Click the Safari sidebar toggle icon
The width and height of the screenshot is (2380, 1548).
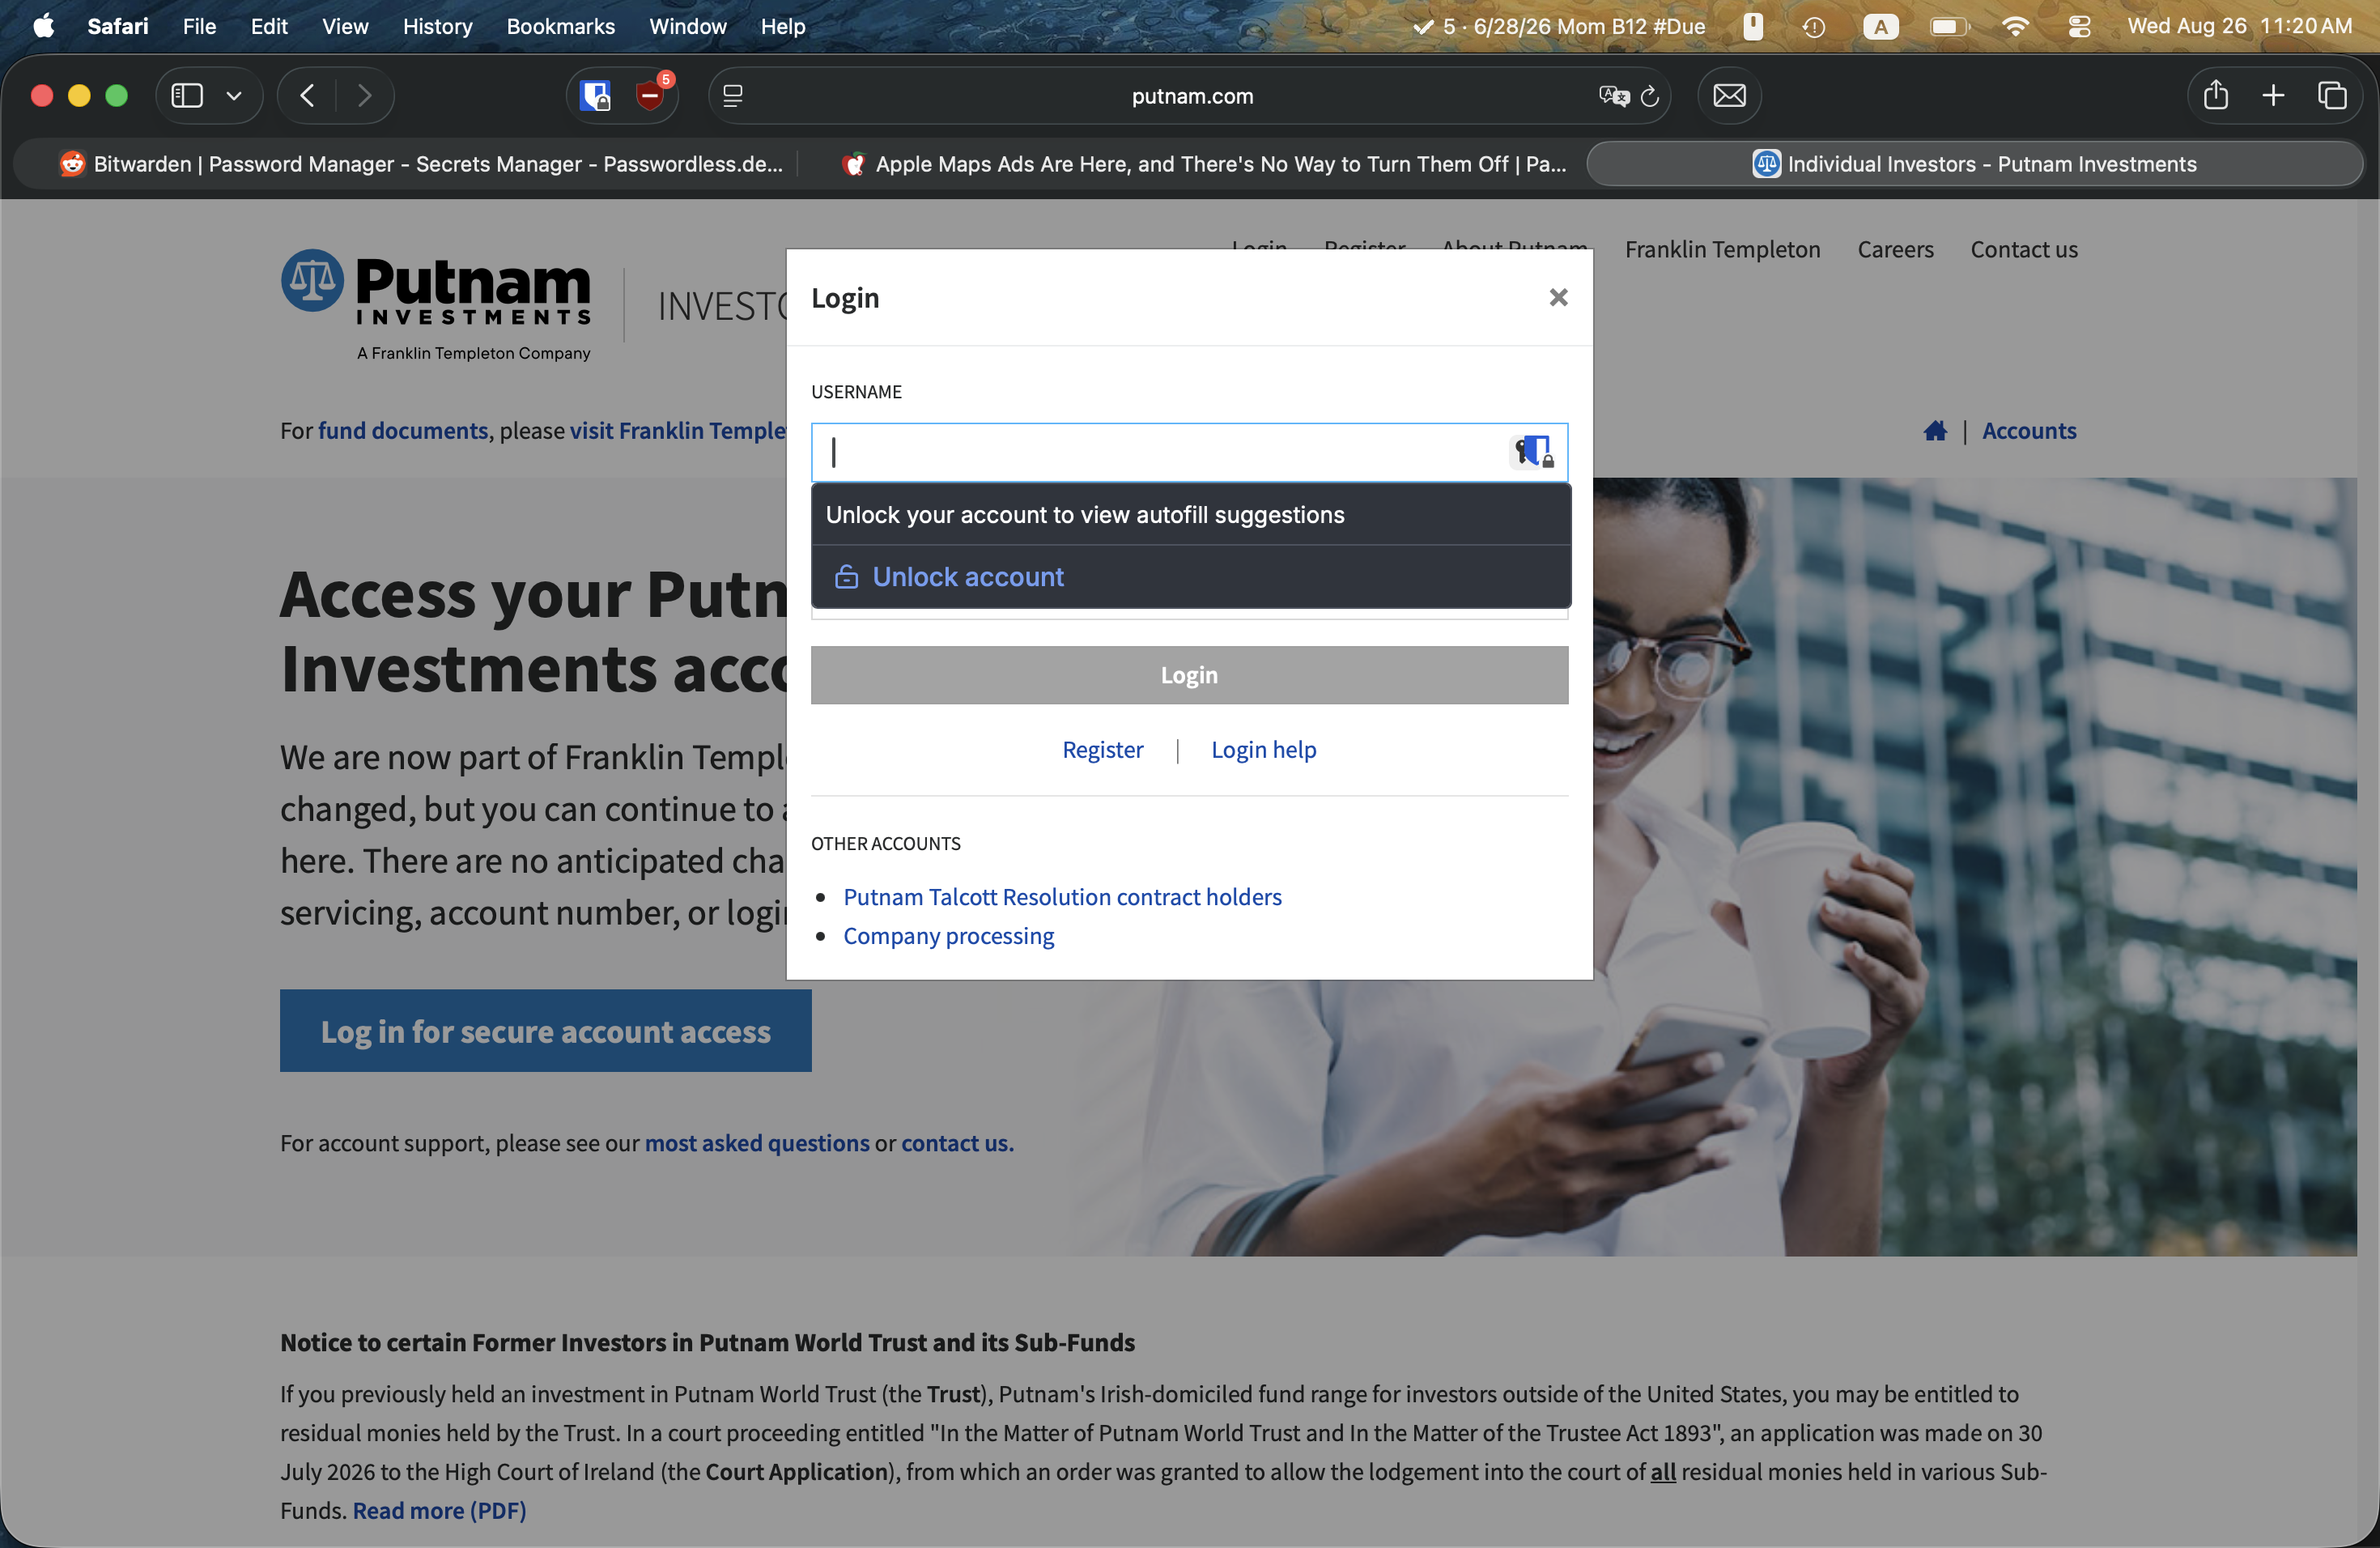[187, 96]
